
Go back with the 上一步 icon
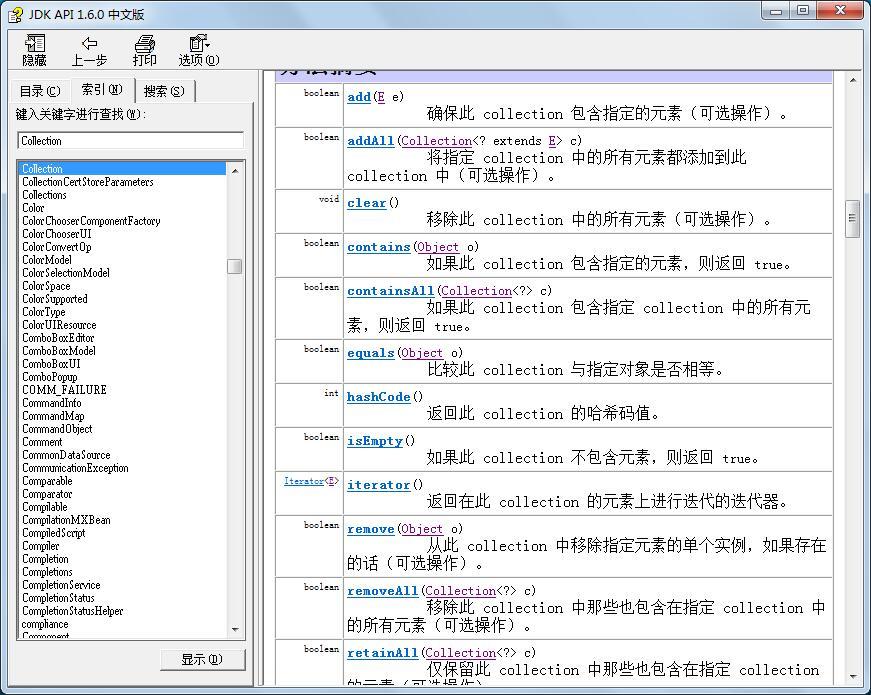click(x=89, y=50)
